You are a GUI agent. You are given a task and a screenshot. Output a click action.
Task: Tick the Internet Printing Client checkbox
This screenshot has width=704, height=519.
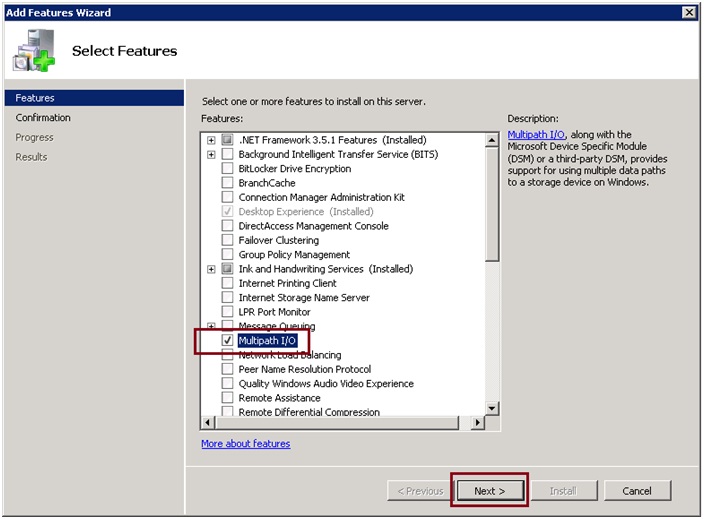click(228, 283)
